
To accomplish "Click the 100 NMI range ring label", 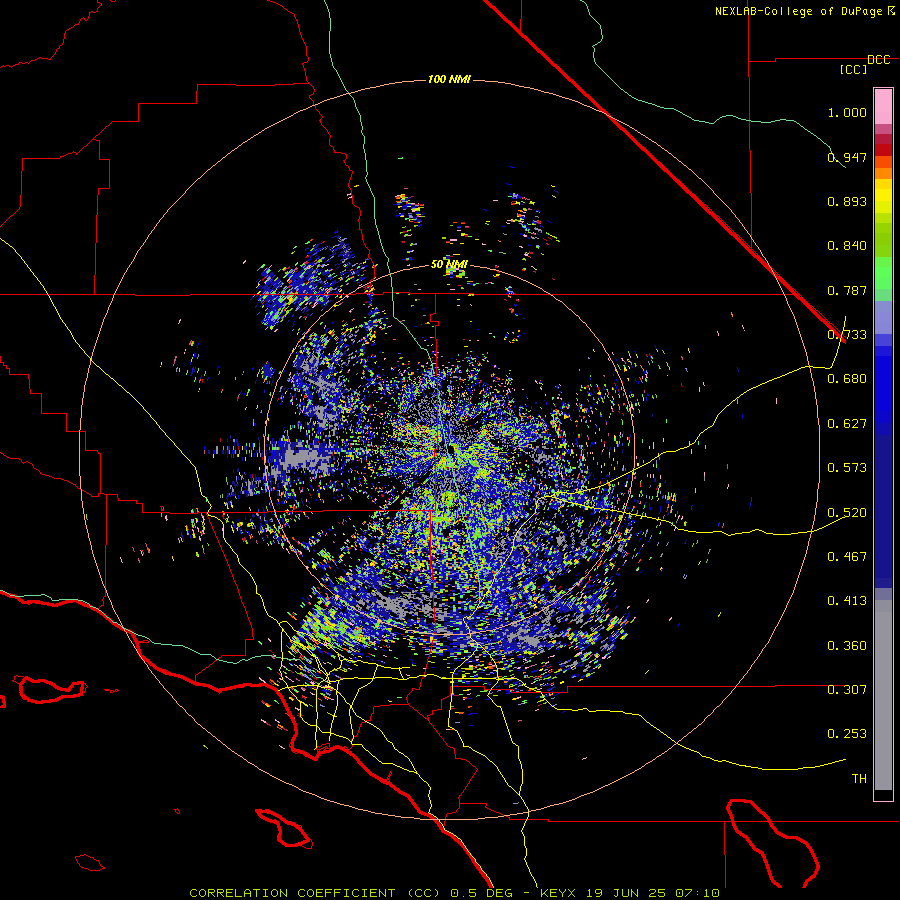I will point(449,79).
